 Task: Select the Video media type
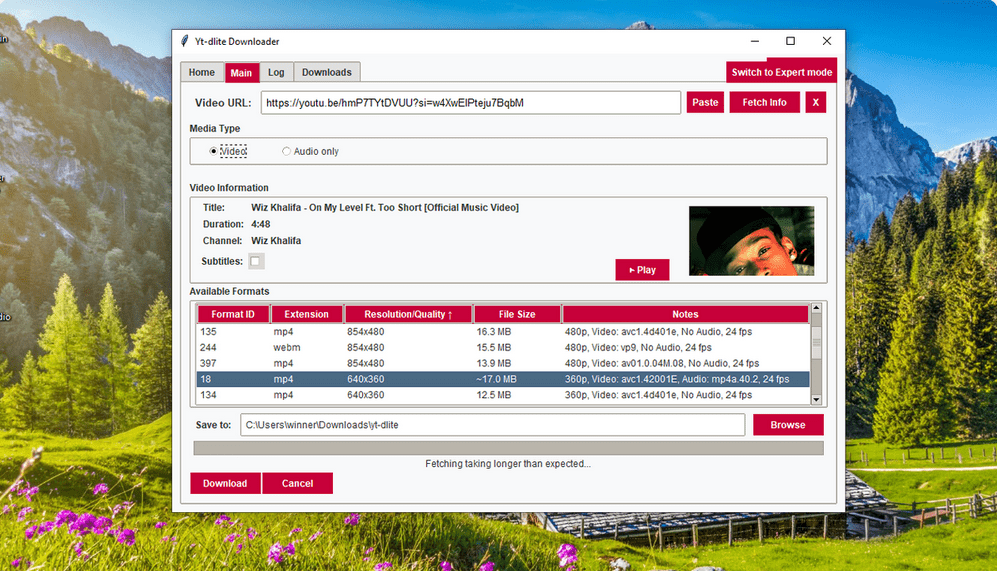point(228,151)
